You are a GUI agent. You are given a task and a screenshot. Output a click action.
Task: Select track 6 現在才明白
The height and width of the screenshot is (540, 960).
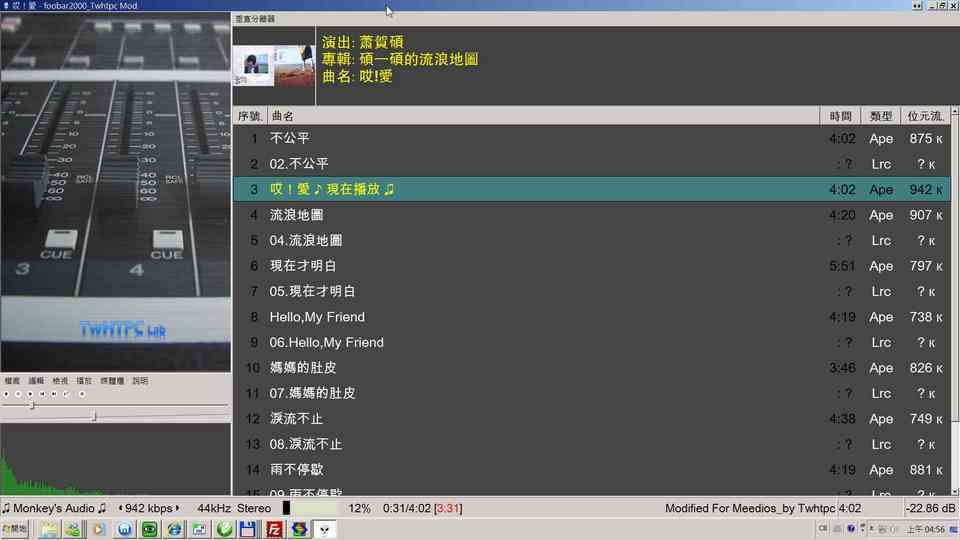click(x=591, y=266)
